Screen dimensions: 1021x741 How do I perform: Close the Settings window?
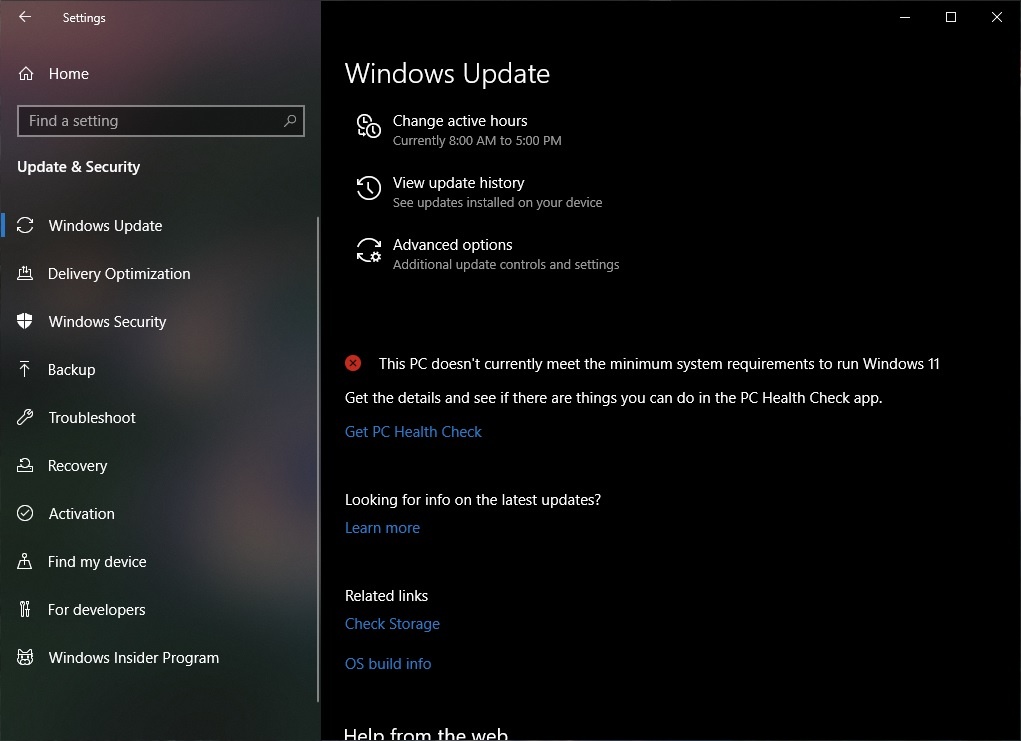(x=997, y=17)
